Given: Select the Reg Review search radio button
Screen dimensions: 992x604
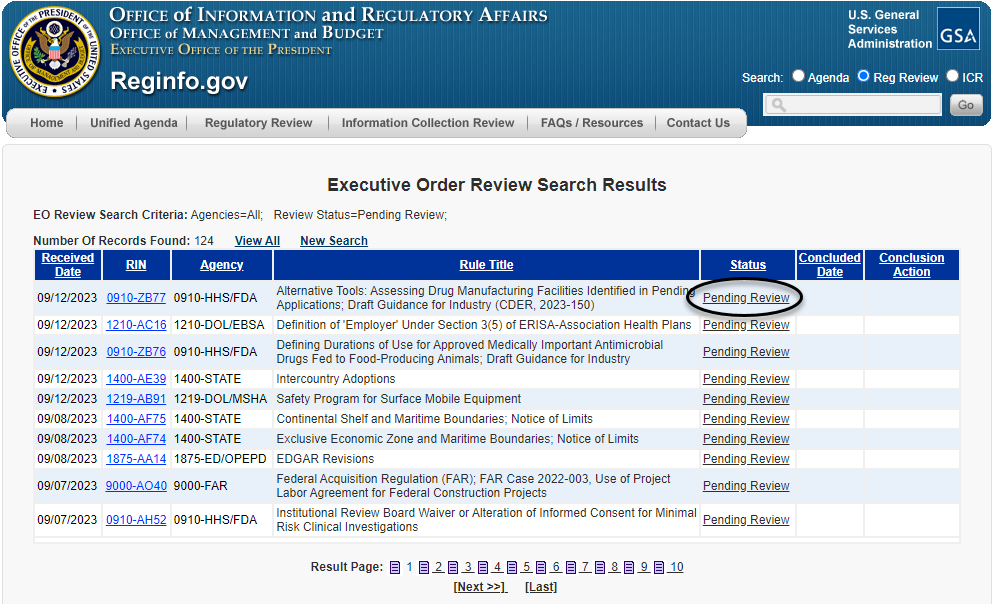Looking at the screenshot, I should [863, 76].
